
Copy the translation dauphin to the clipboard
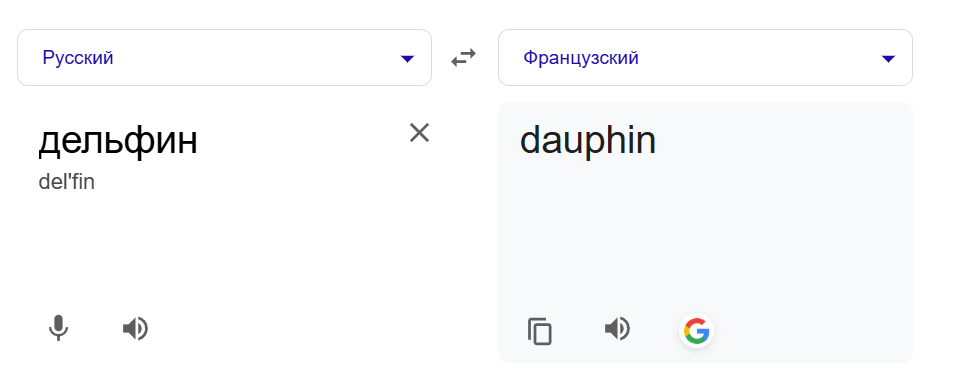[x=540, y=331]
